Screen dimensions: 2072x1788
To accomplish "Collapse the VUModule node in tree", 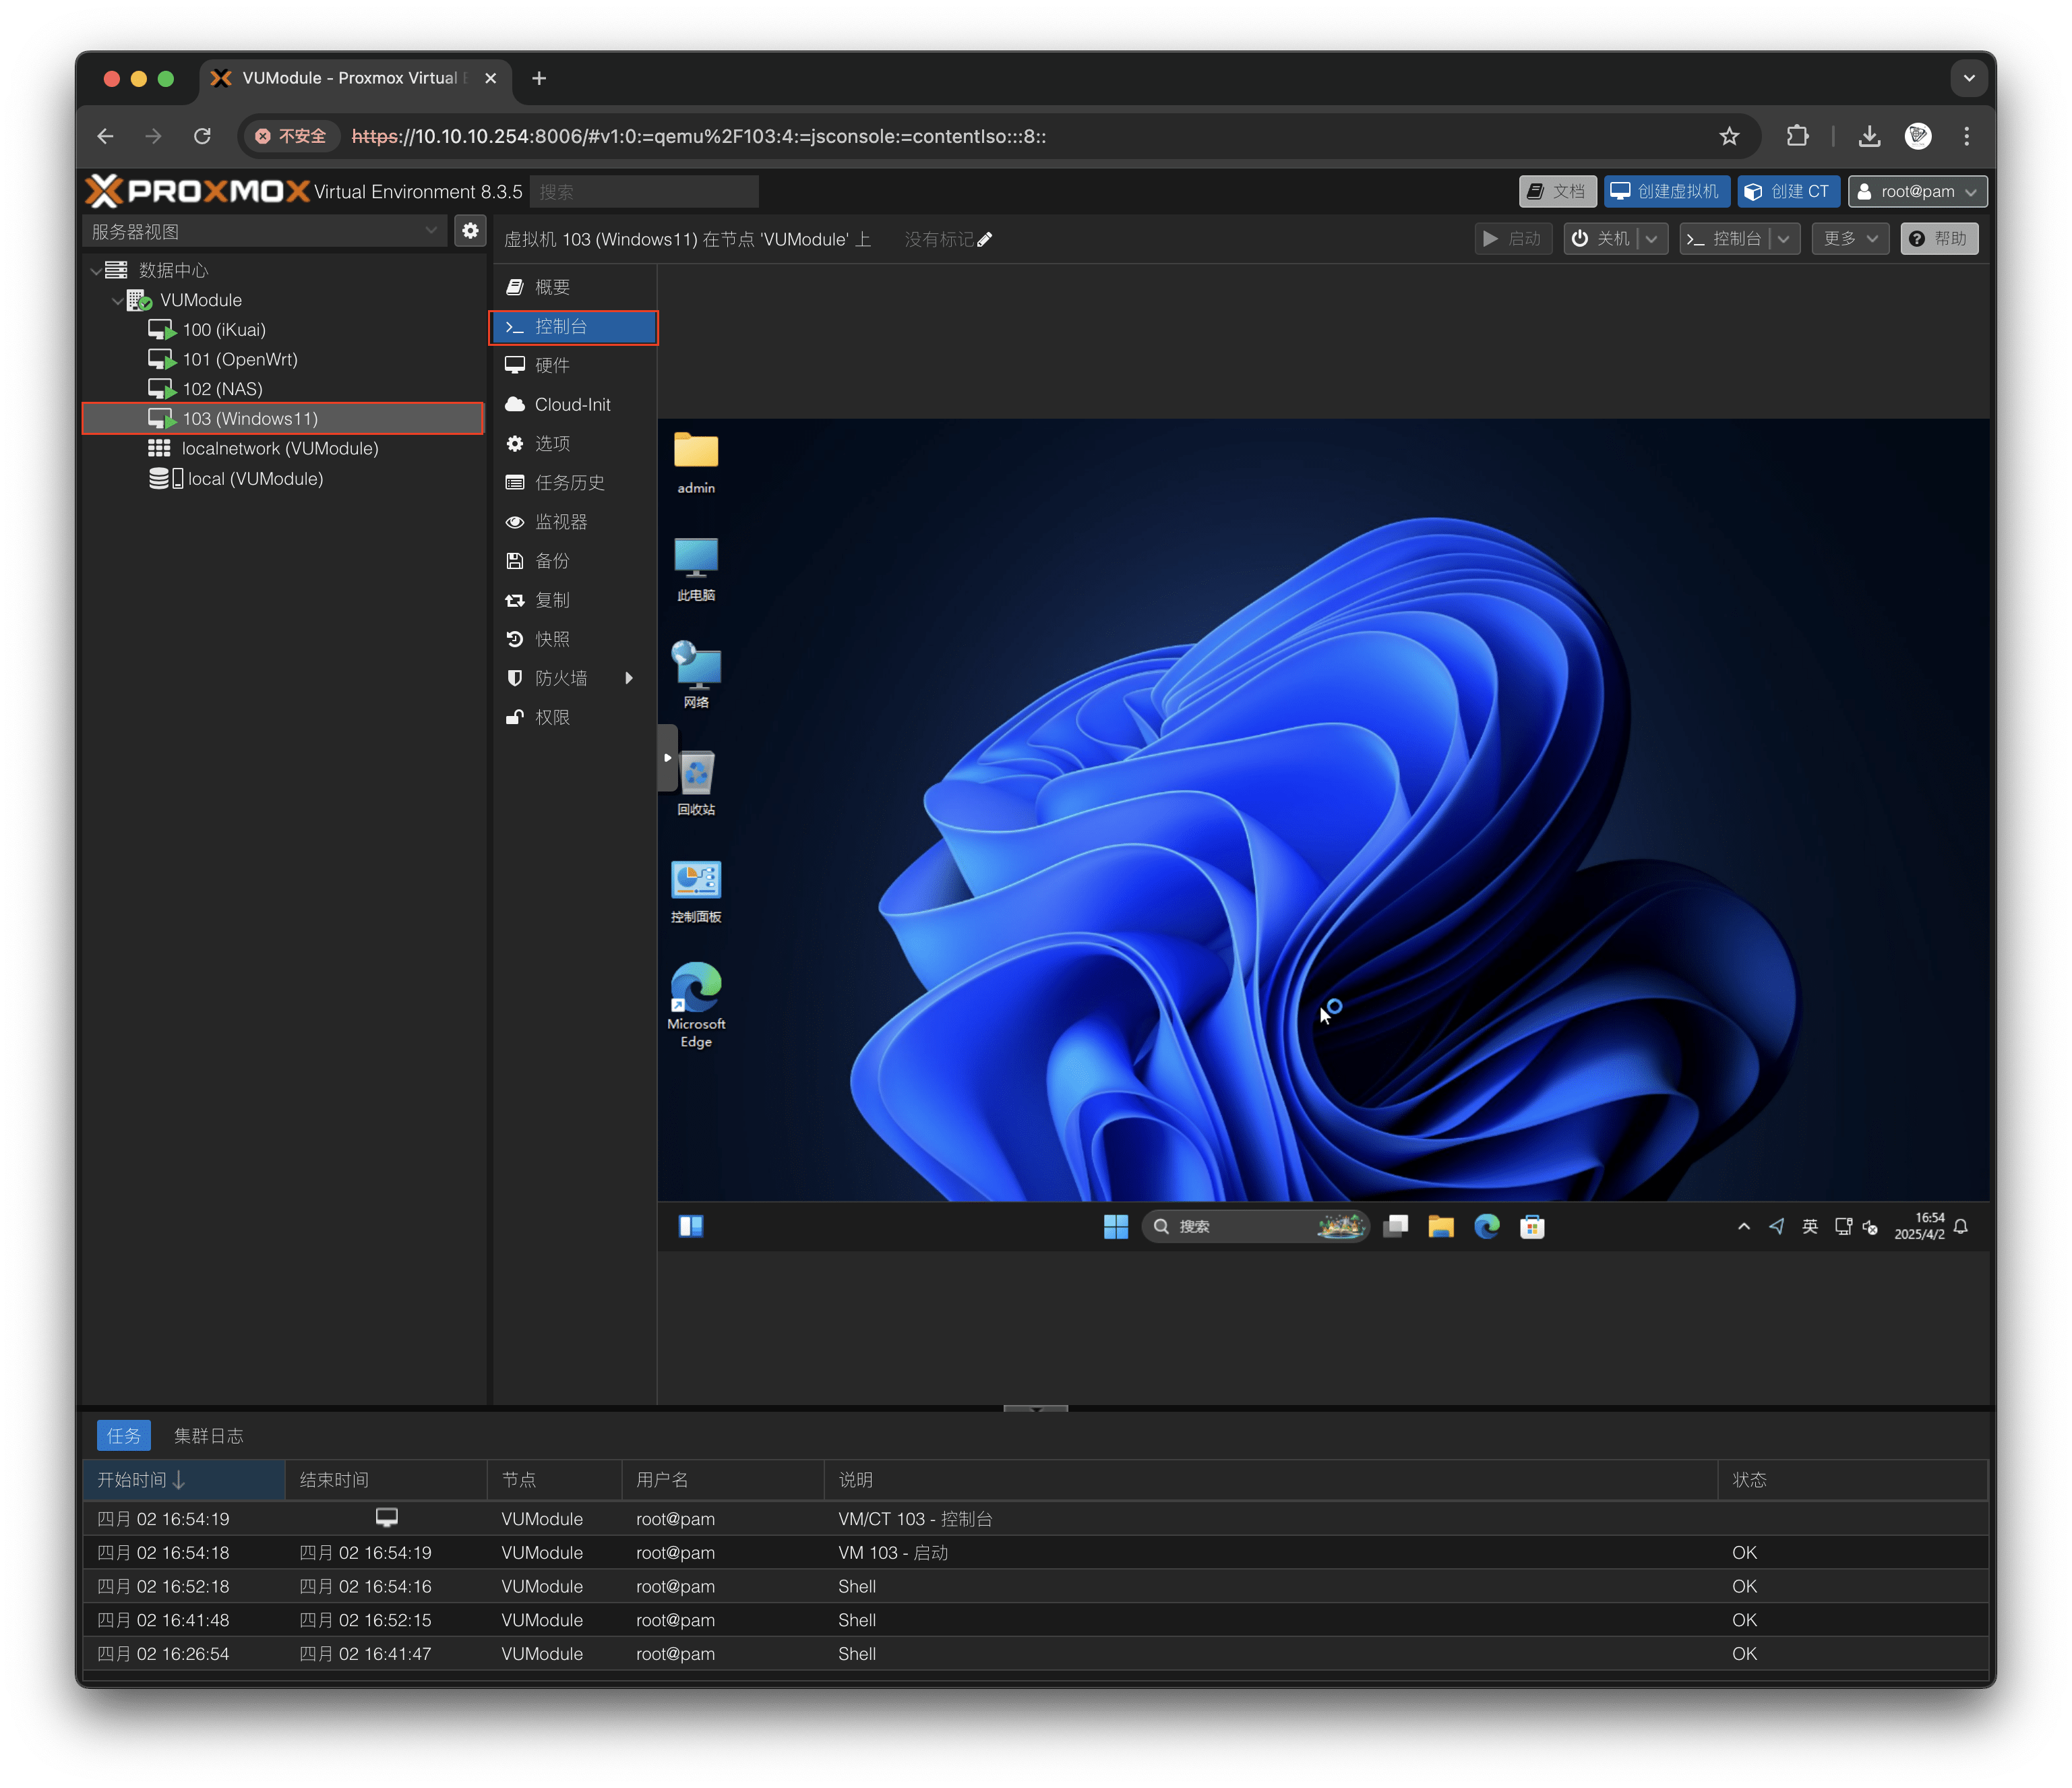I will pos(117,301).
